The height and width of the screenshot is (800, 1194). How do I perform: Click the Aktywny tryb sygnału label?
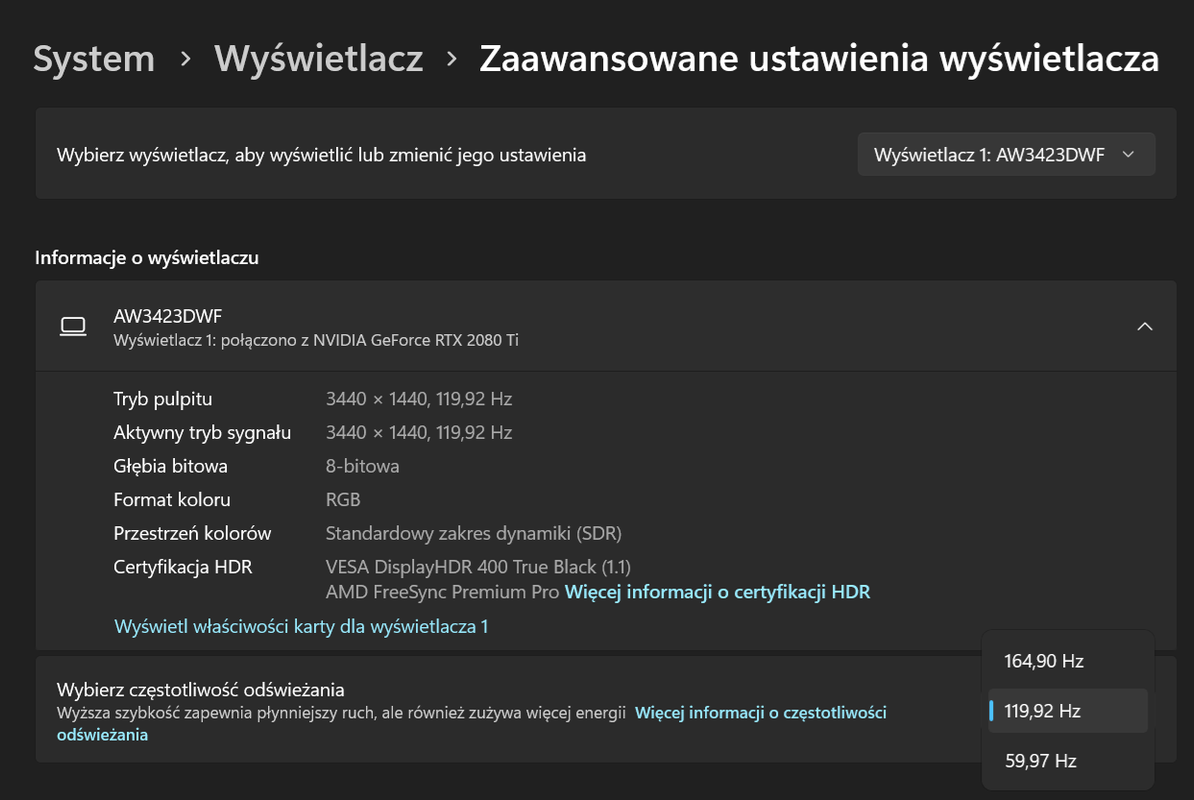tap(202, 432)
